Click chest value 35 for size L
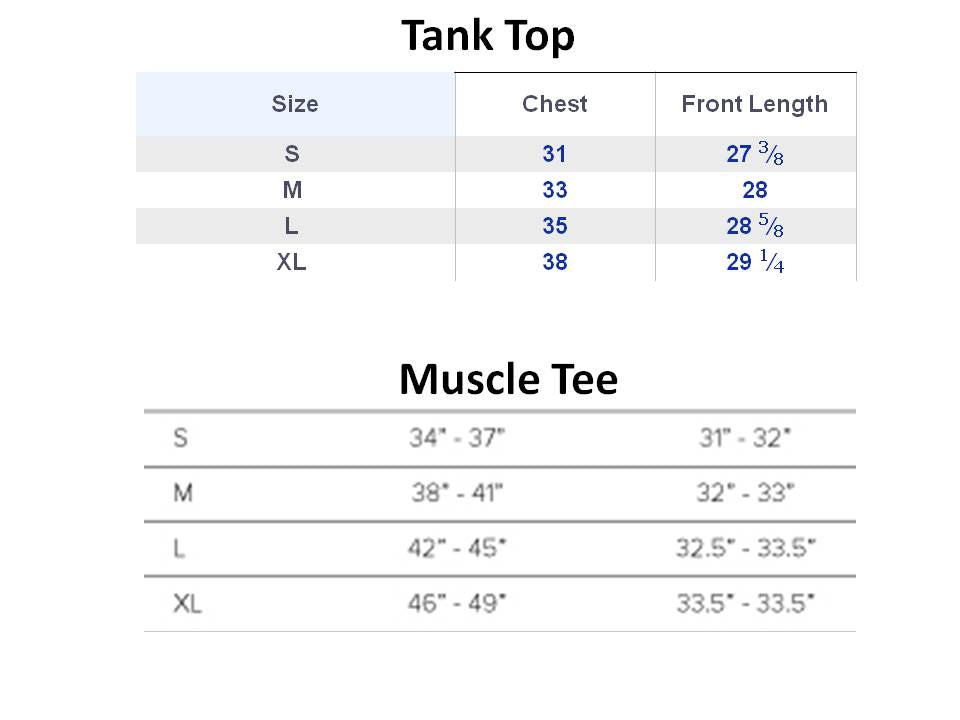This screenshot has height=720, width=960. point(555,226)
